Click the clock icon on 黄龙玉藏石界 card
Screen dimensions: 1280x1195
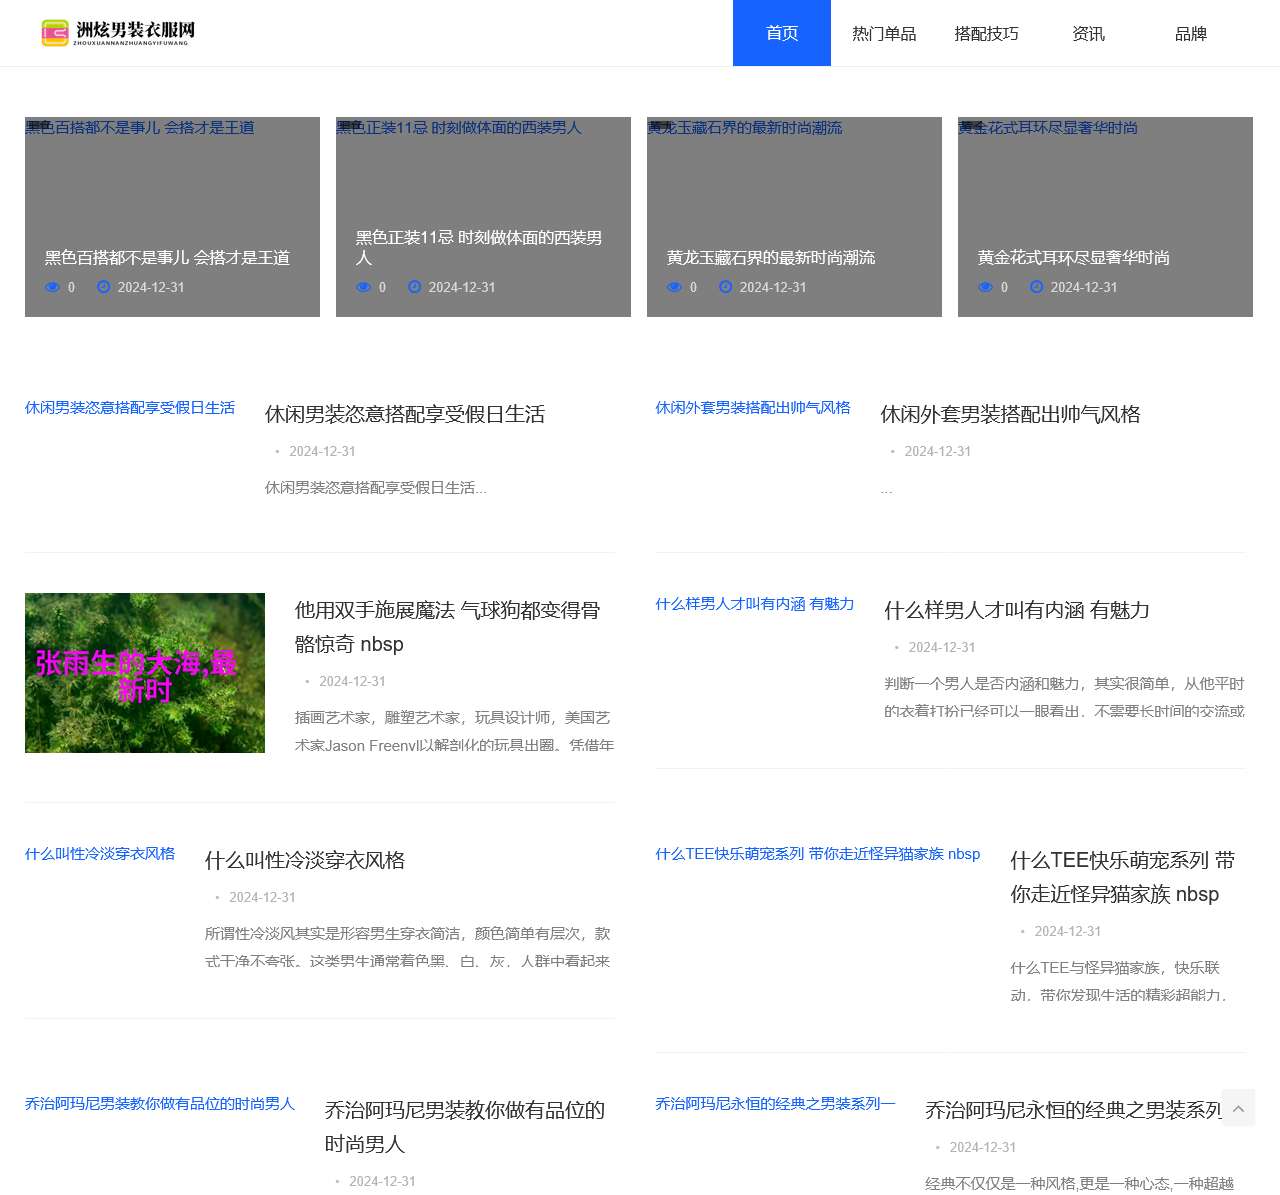click(725, 287)
